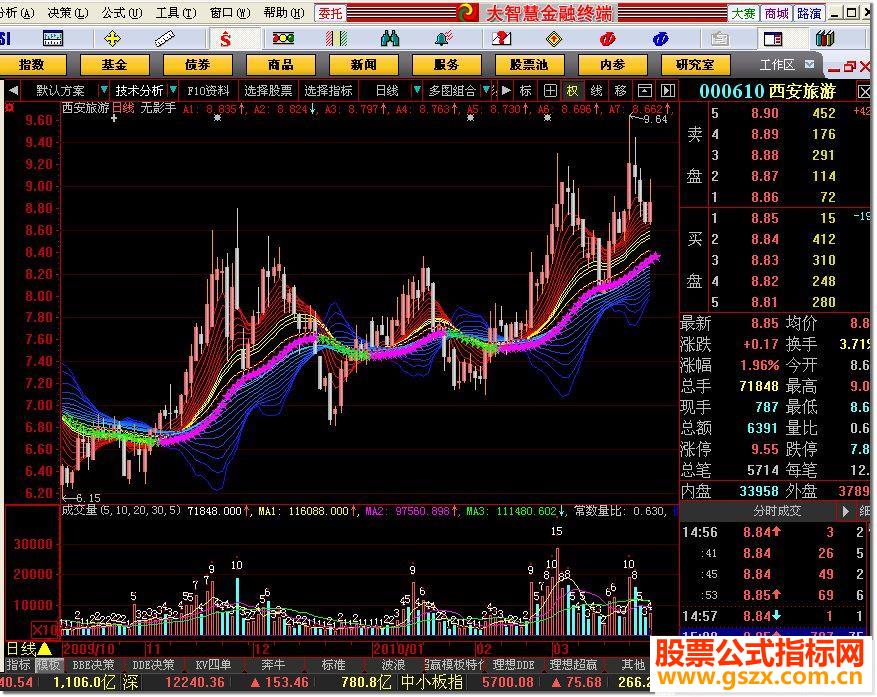Select the 理想DDE template tab
877x697 pixels.
coord(514,665)
